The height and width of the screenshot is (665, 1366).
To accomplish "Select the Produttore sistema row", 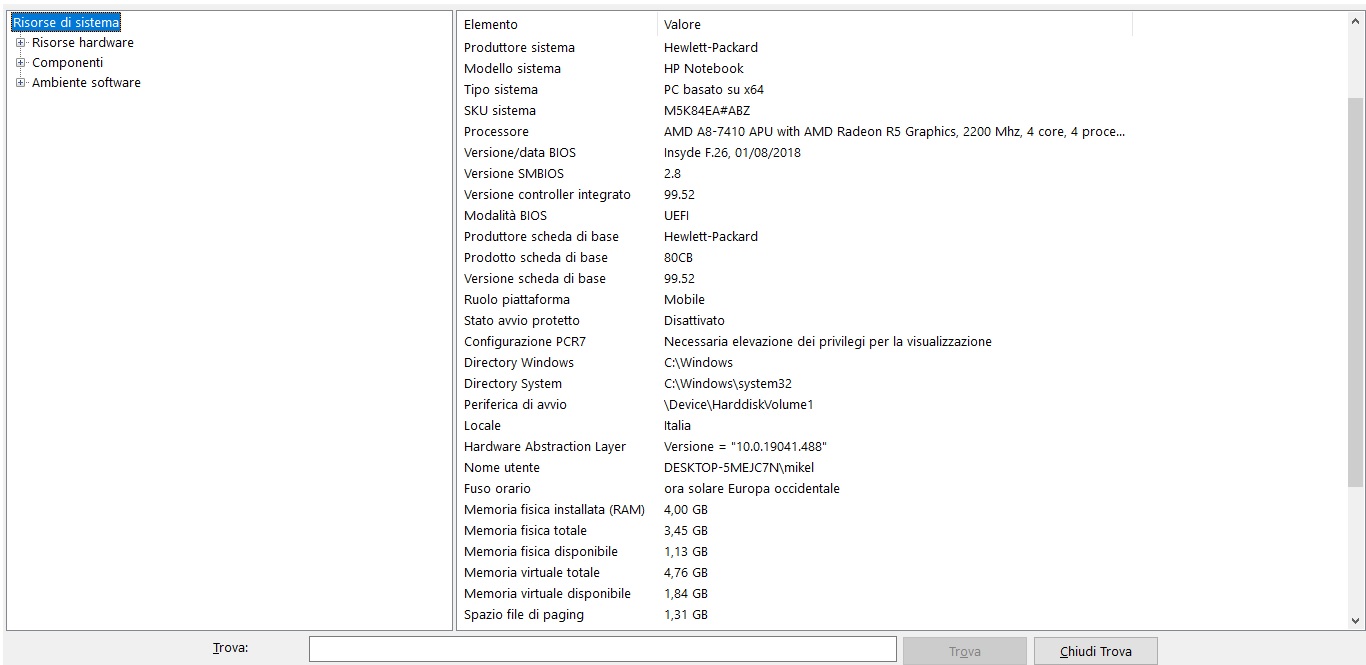I will (x=795, y=47).
